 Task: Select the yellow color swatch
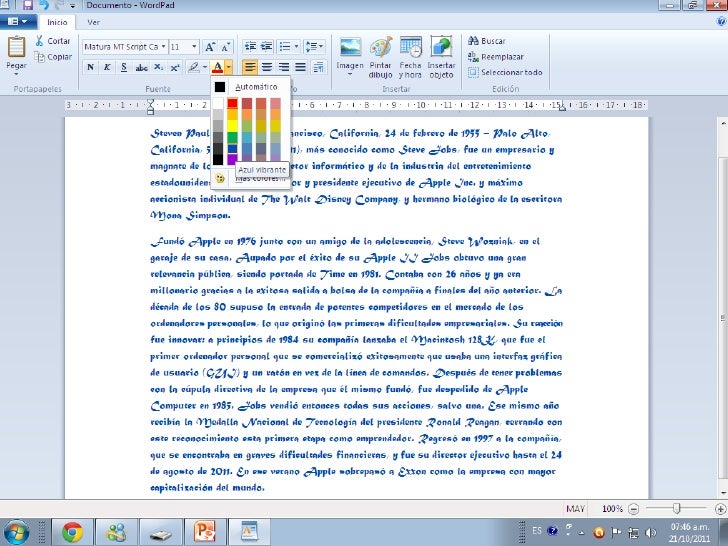pyautogui.click(x=232, y=125)
